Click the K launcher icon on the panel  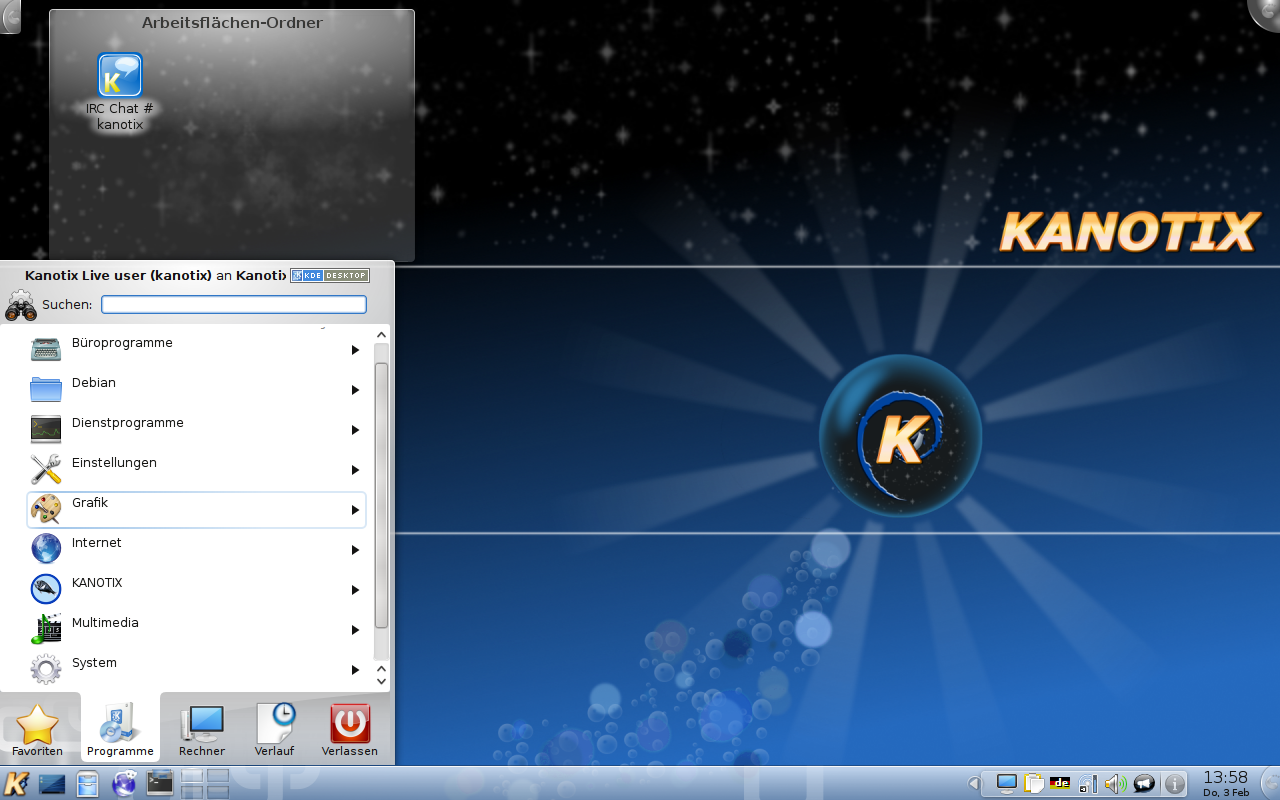pyautogui.click(x=17, y=784)
